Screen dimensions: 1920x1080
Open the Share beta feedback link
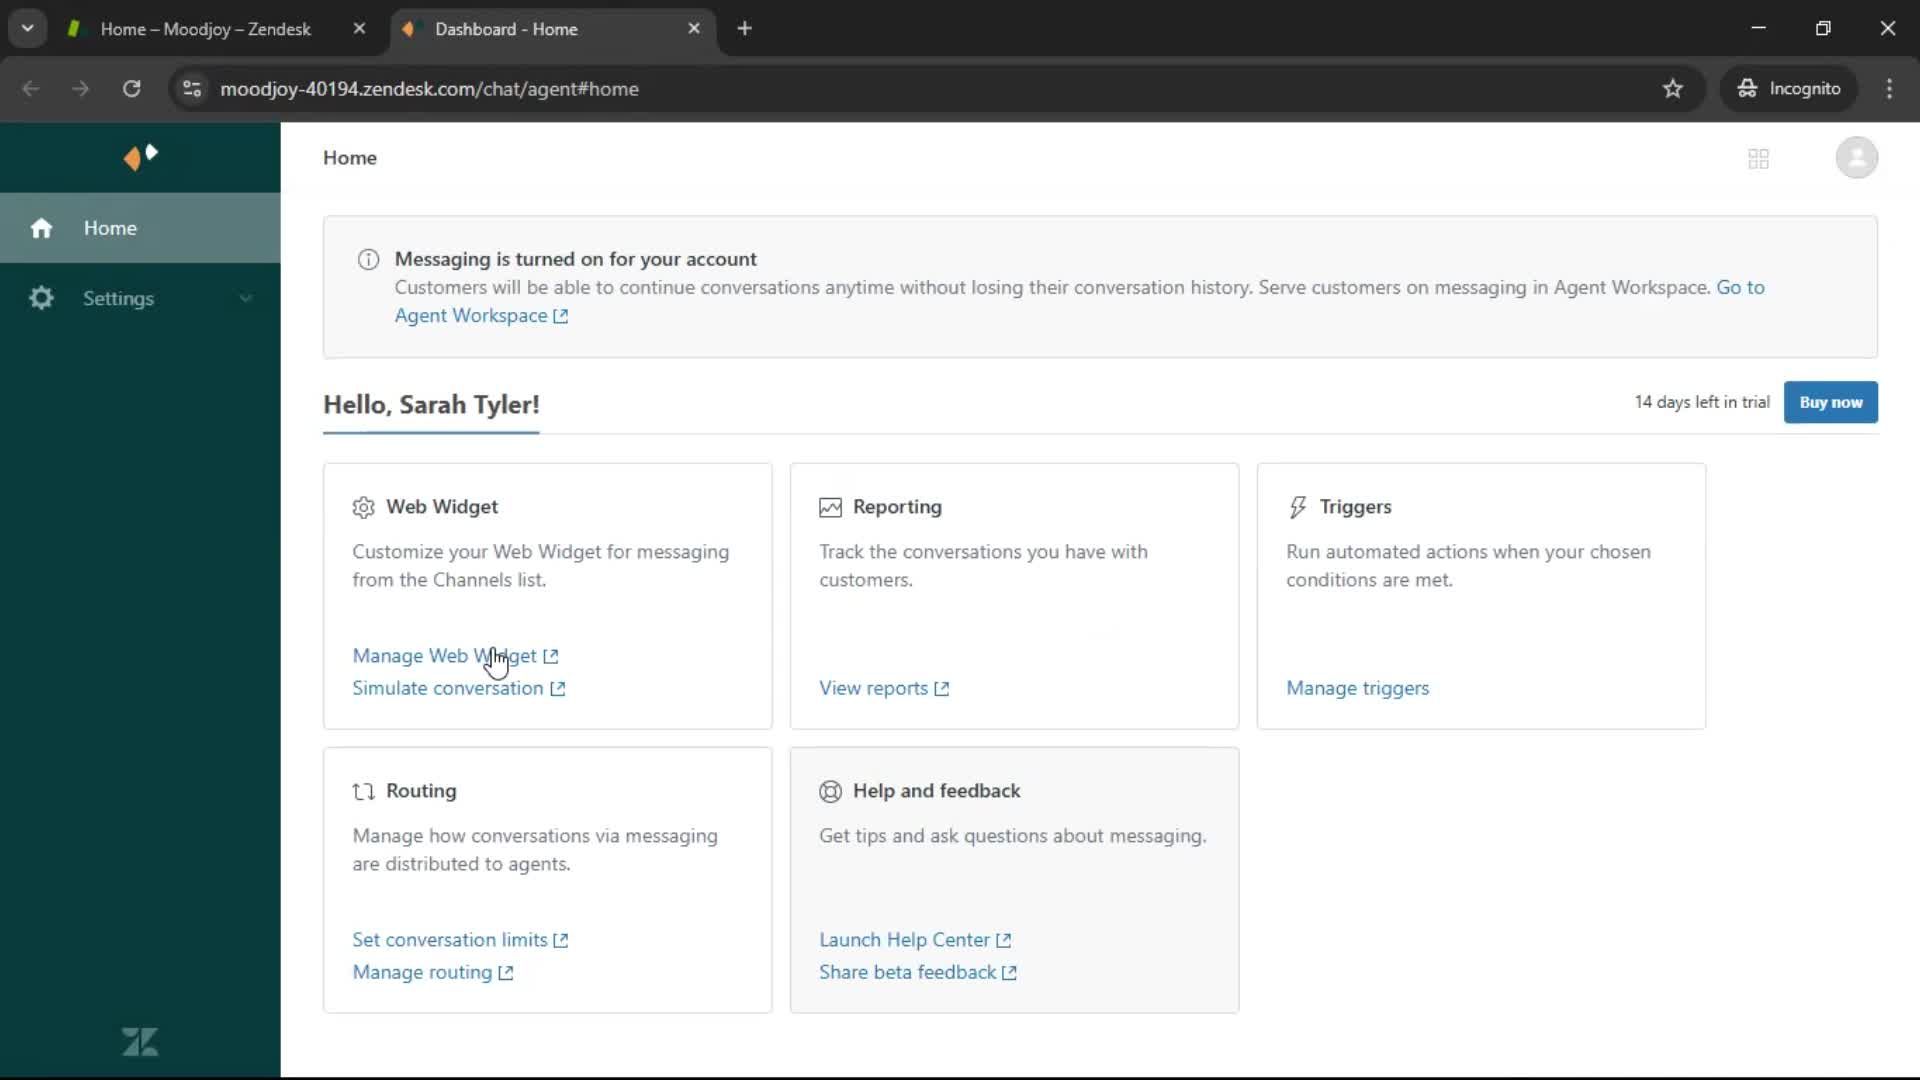[917, 972]
